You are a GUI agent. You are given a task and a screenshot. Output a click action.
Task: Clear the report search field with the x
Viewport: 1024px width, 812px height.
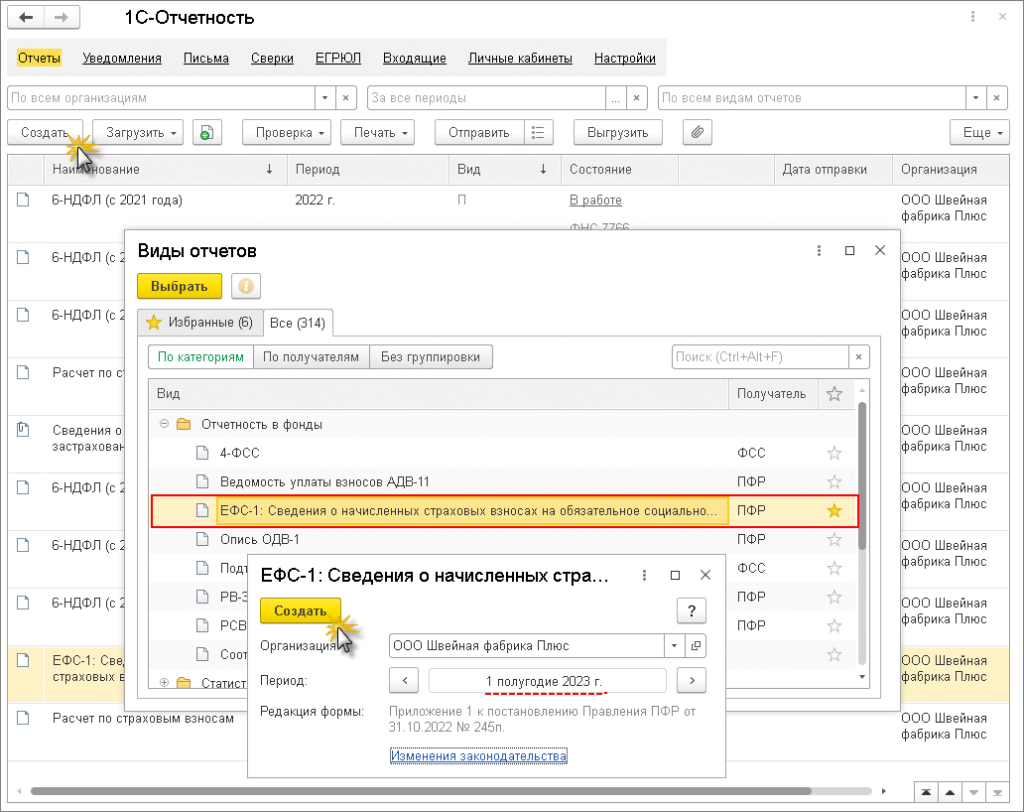(x=859, y=357)
